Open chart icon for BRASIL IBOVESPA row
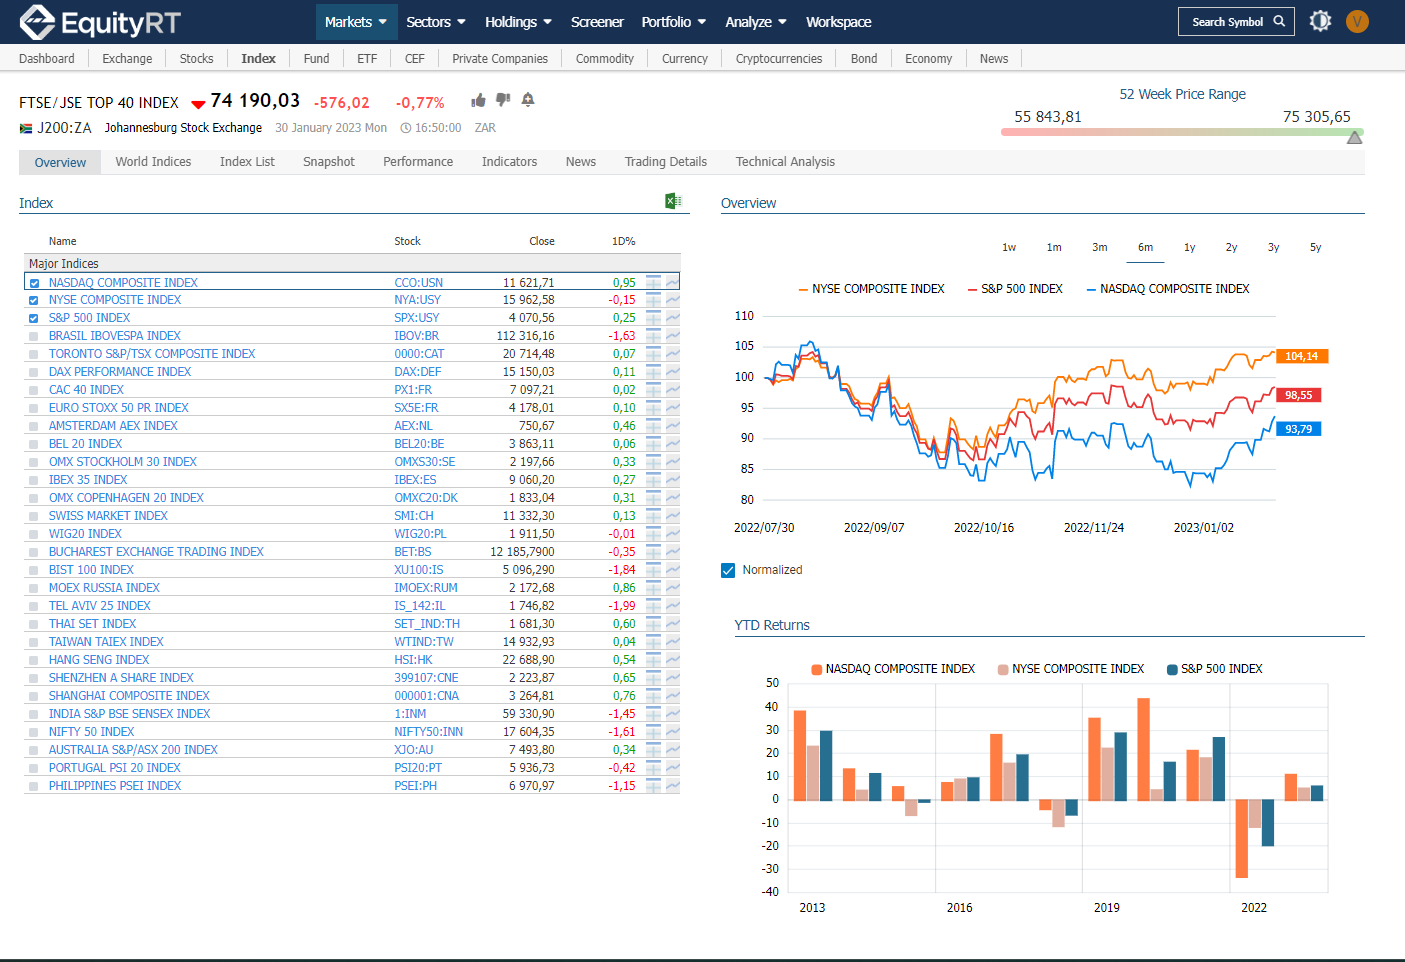Screen dimensions: 1405x962 (x=673, y=336)
